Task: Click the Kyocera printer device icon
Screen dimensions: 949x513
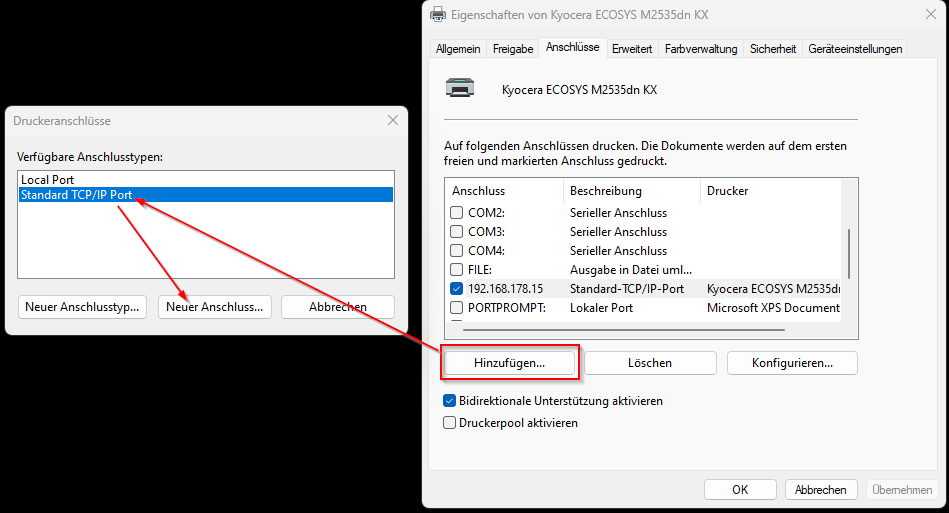Action: click(460, 88)
